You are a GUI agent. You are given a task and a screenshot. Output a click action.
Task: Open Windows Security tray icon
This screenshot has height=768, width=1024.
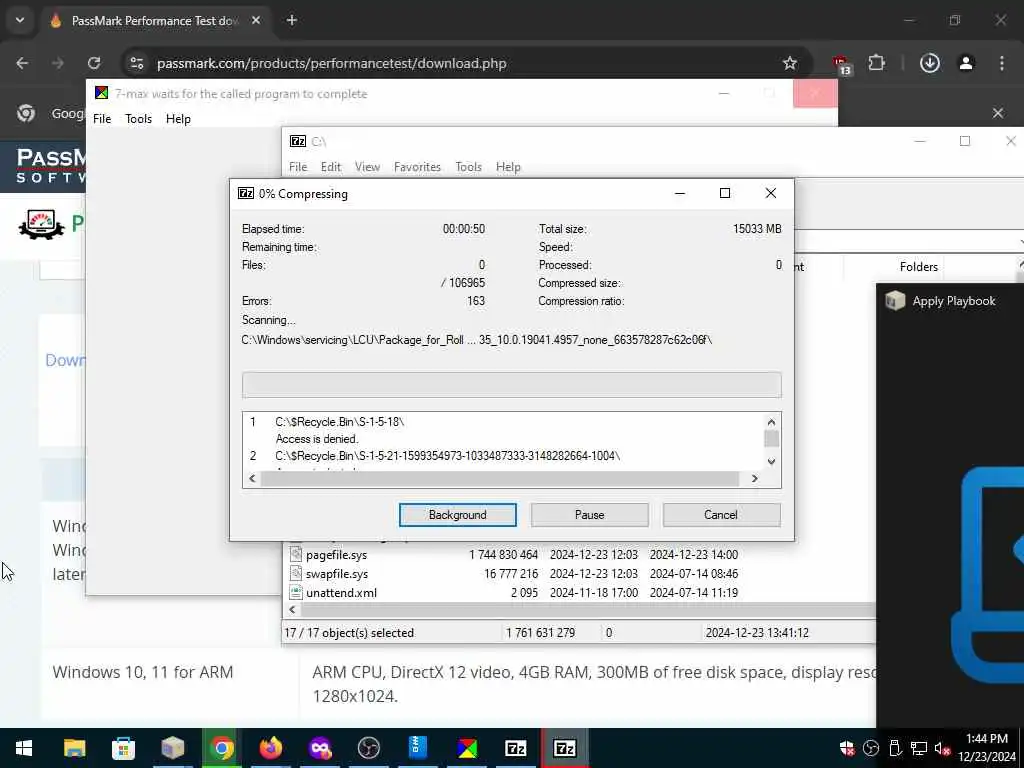coord(847,748)
